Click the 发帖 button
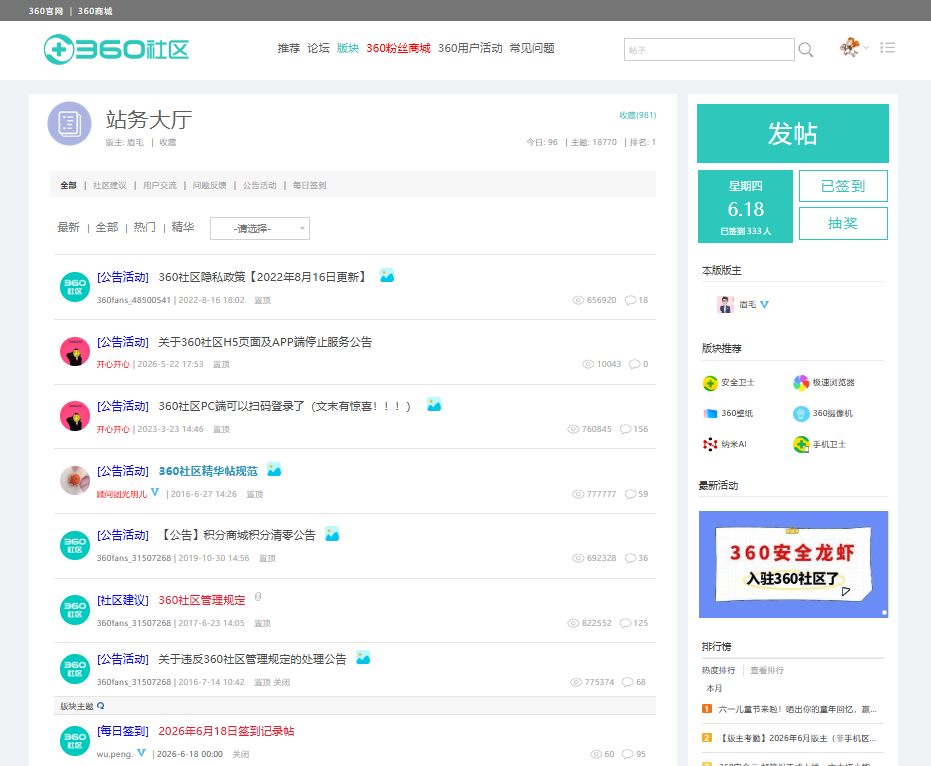 coord(793,134)
